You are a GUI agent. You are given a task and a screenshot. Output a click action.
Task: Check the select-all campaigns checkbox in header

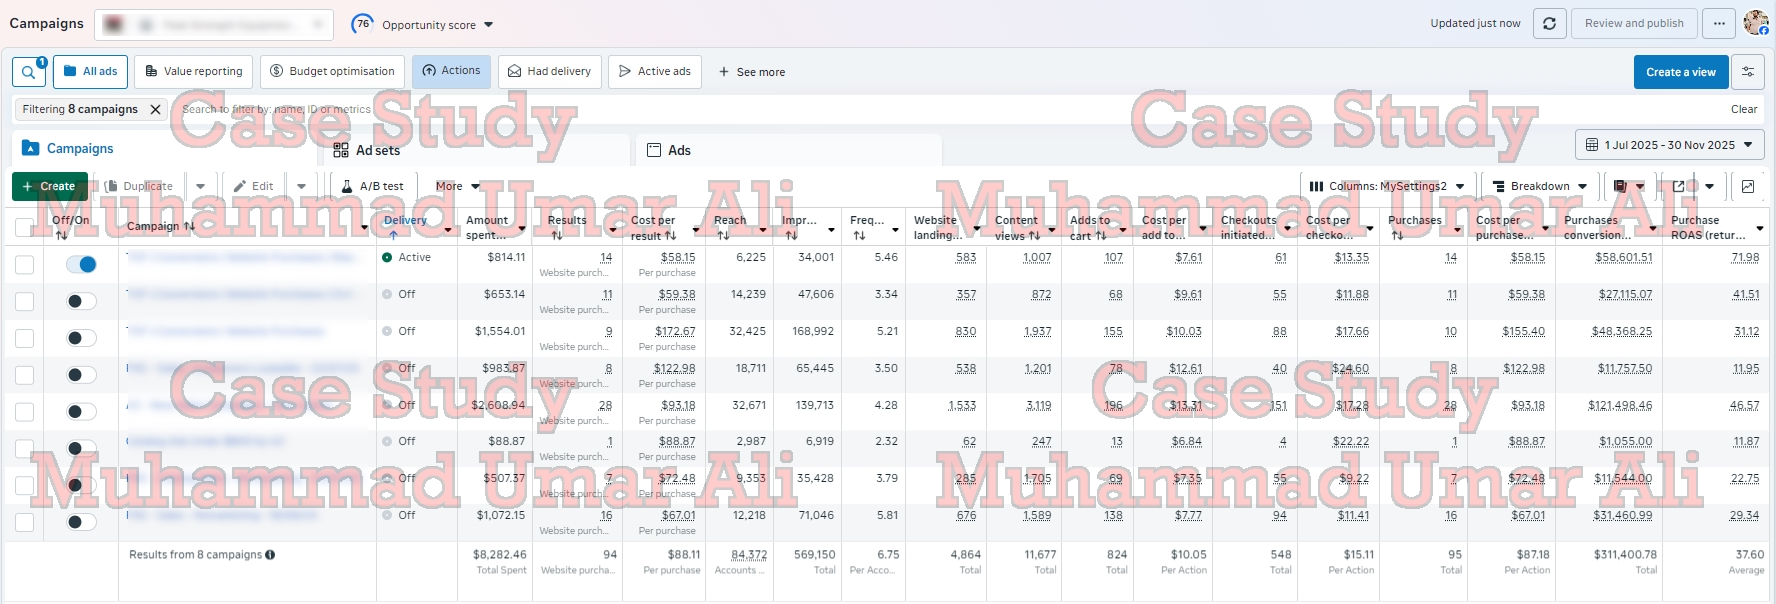(24, 227)
